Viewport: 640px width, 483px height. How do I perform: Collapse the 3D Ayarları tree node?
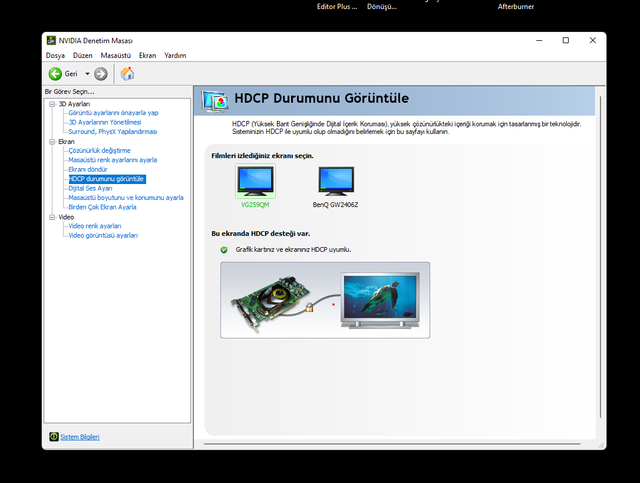point(51,104)
